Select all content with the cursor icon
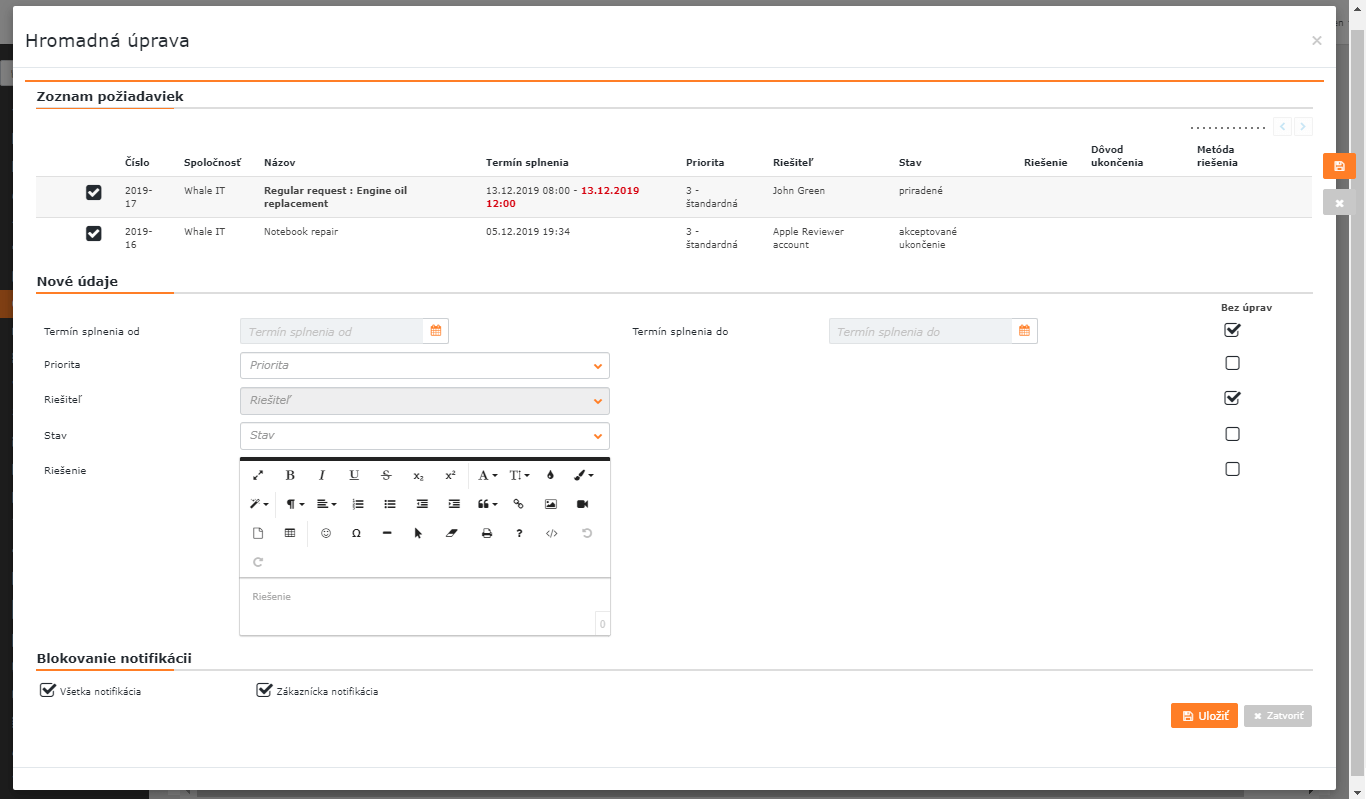 pos(418,534)
